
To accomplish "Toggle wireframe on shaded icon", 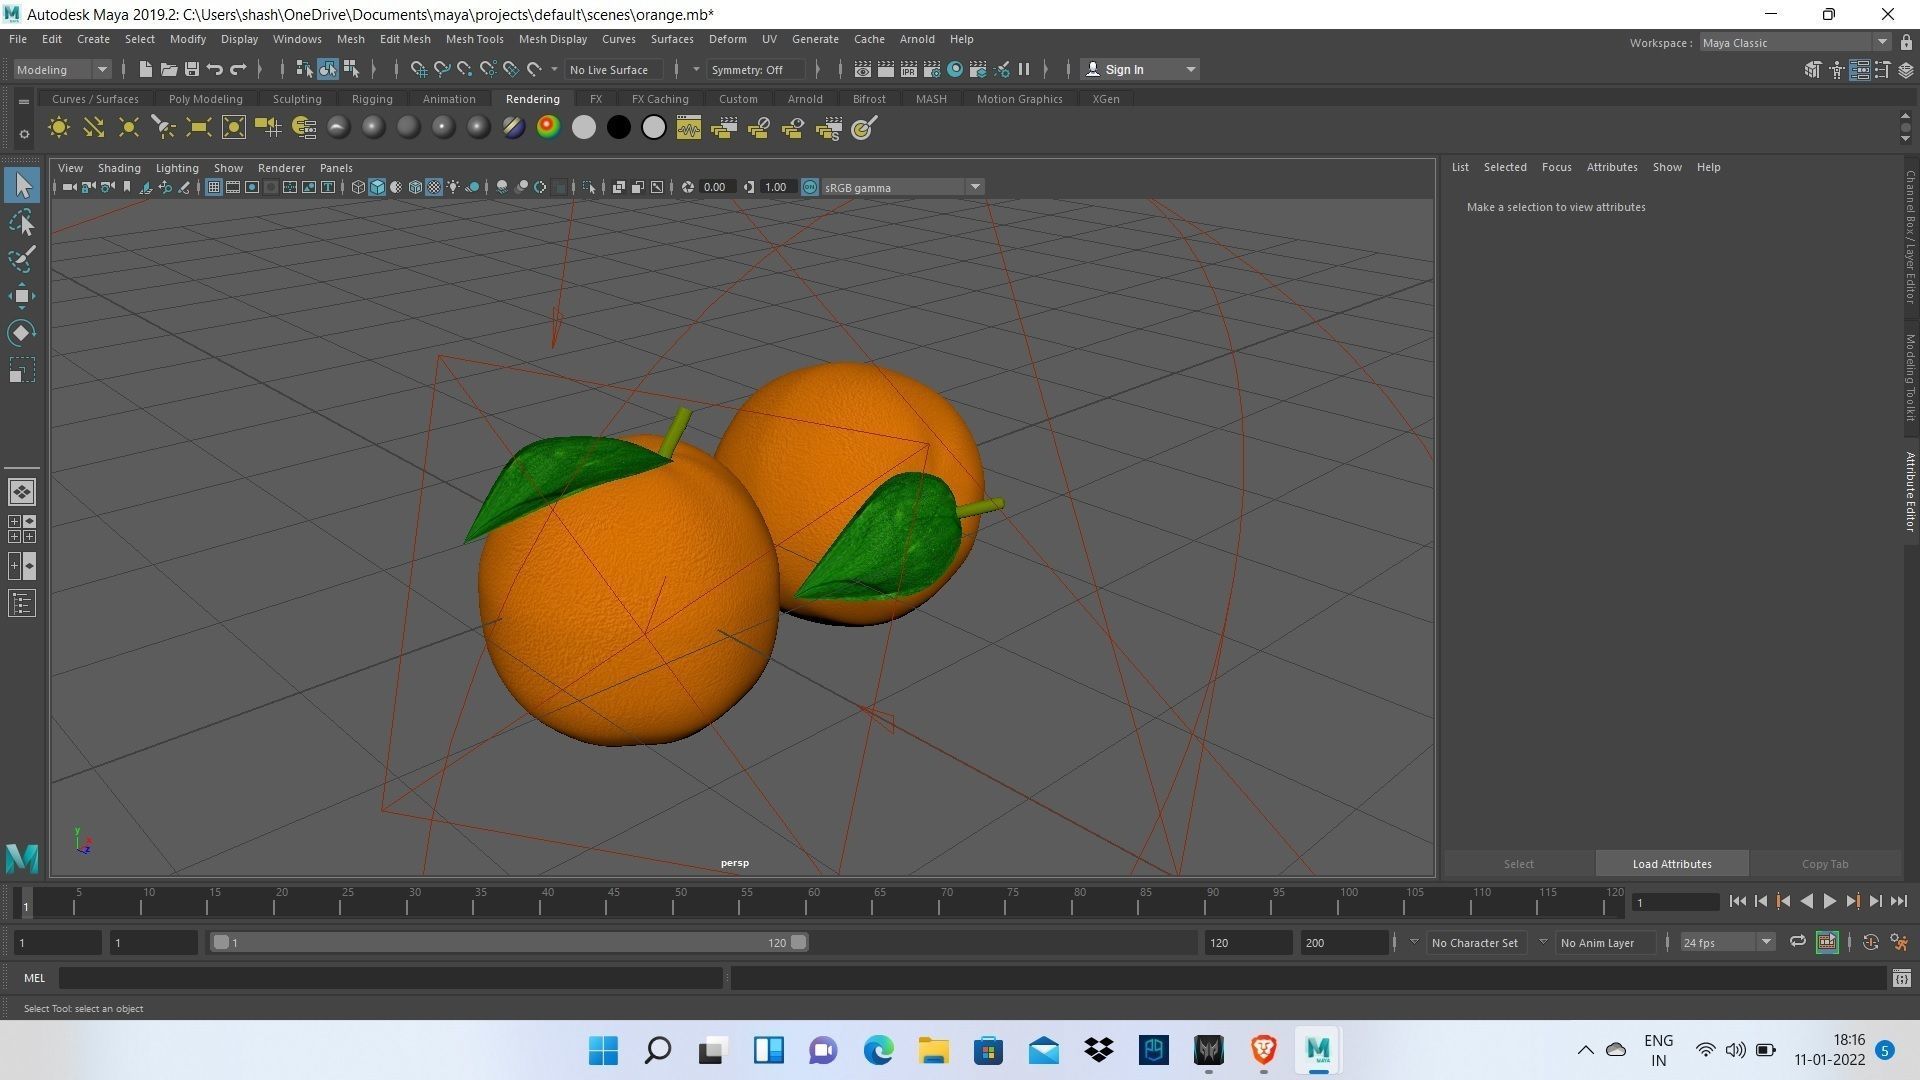I will tap(415, 187).
